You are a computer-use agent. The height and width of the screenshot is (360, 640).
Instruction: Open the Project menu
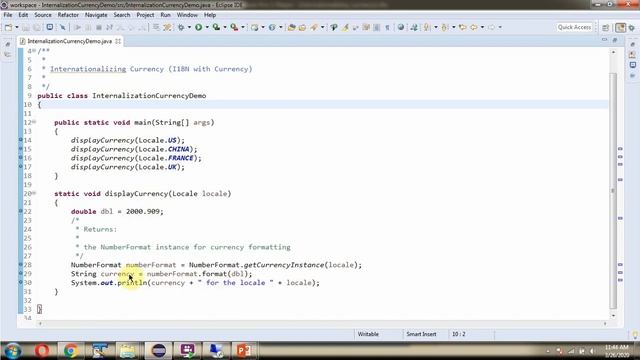(145, 15)
